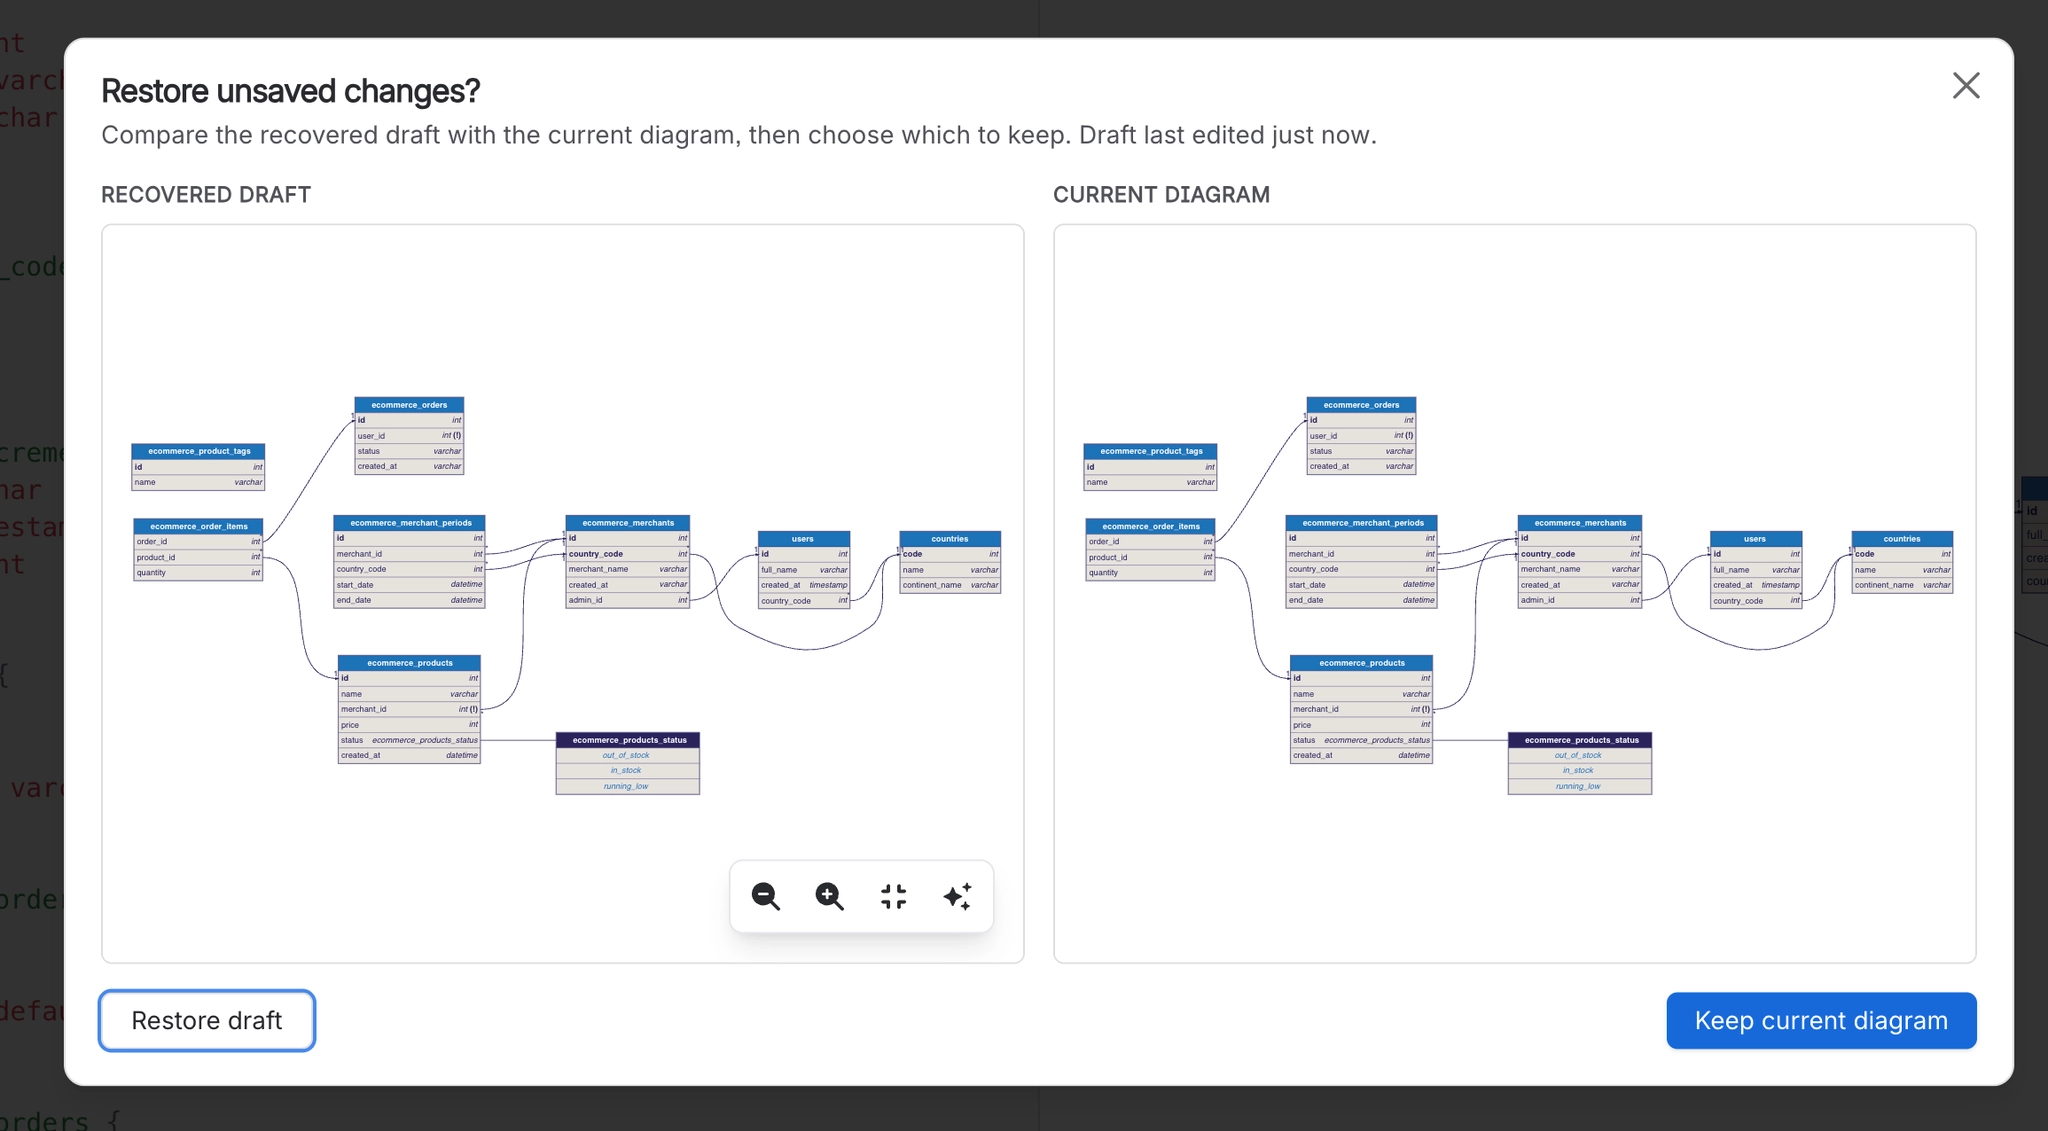Screen dimensions: 2048x1131
Task: Click the sparkle auto-arrange icon
Action: pos(957,896)
